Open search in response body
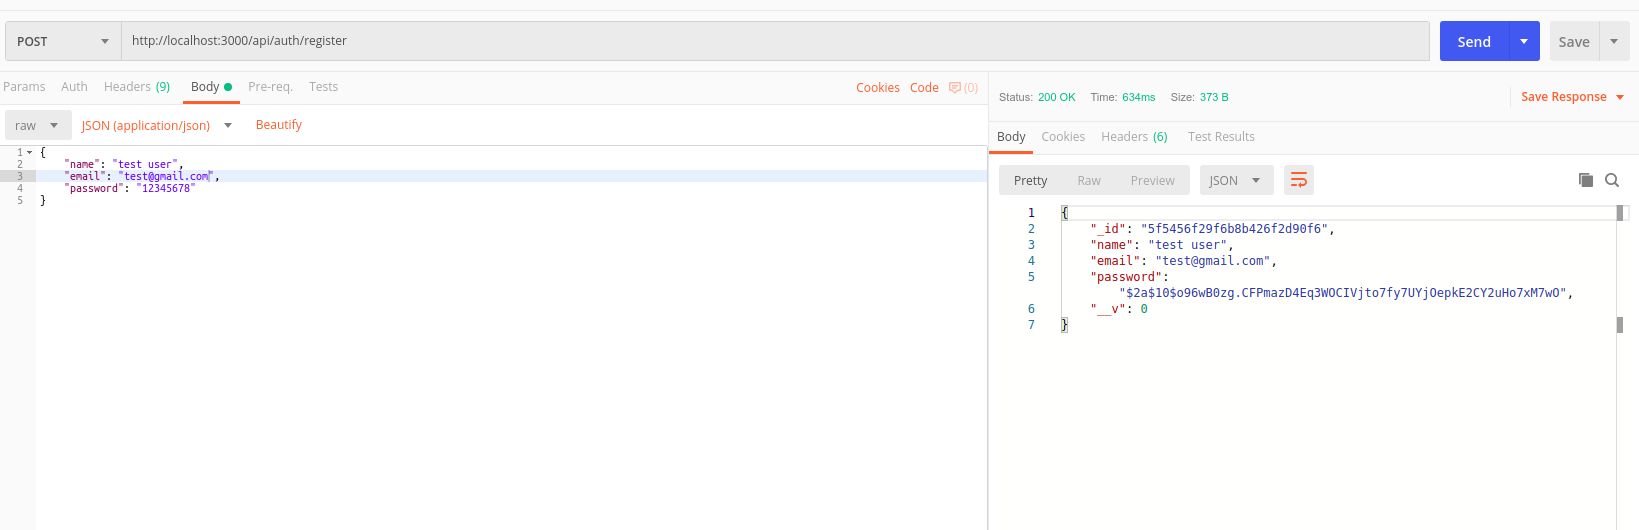The height and width of the screenshot is (530, 1639). click(1612, 180)
